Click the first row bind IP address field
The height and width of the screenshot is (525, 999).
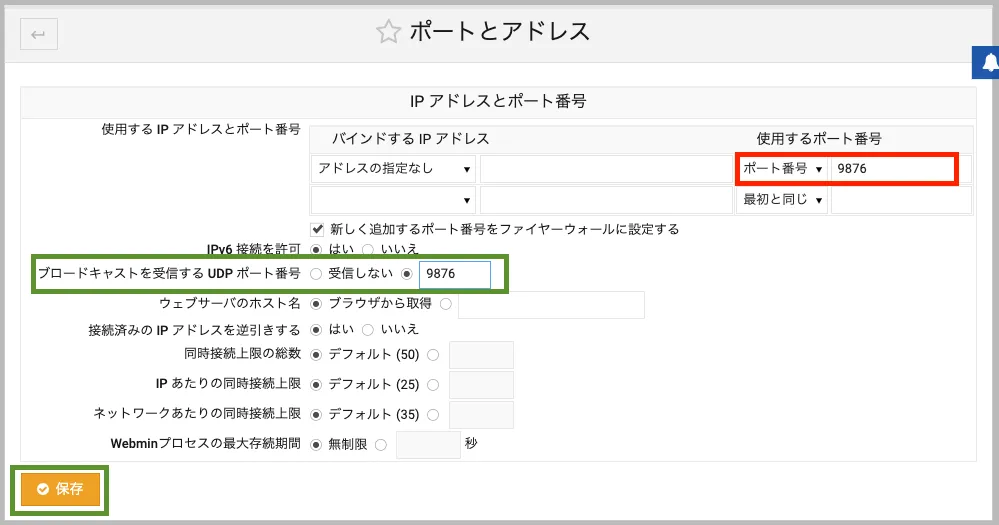coord(606,169)
